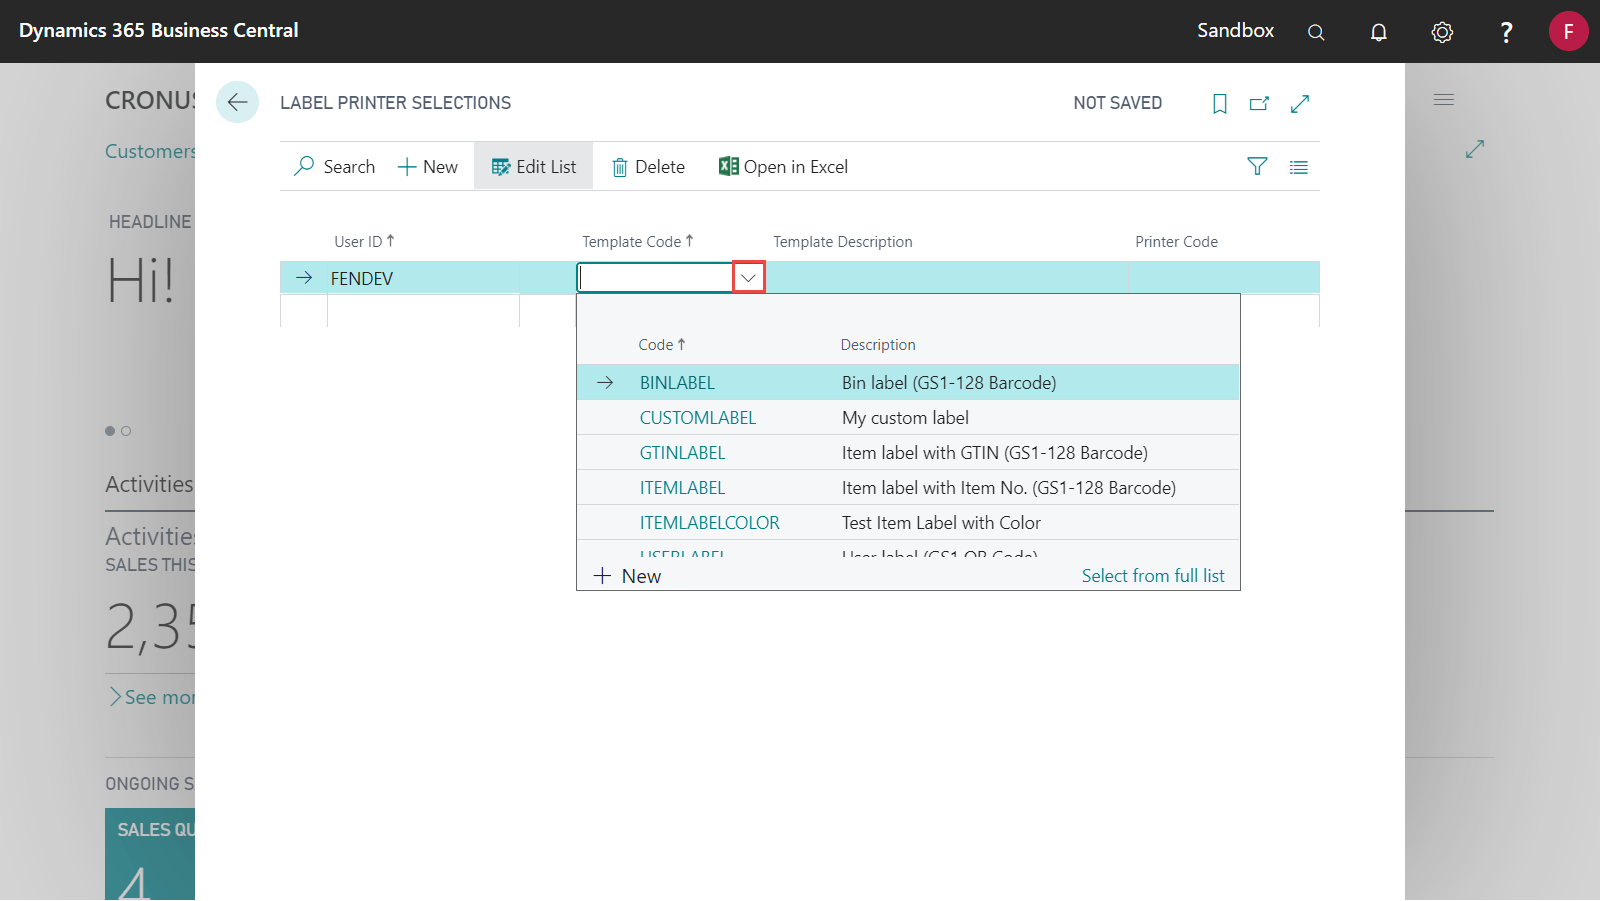The height and width of the screenshot is (901, 1600).
Task: Change list layout view icon
Action: [1299, 167]
